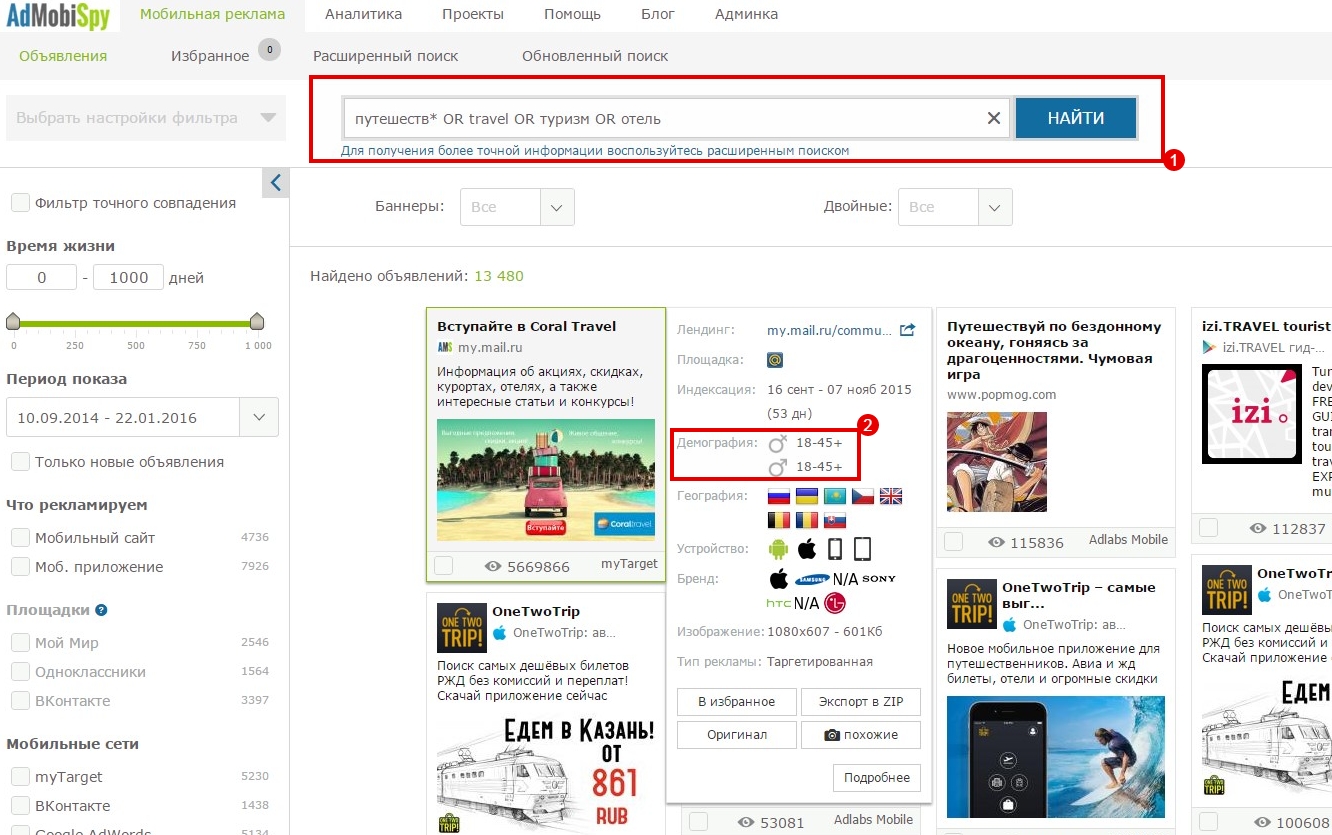Open the Аналитика menu tab
Image resolution: width=1332 pixels, height=835 pixels.
point(363,15)
